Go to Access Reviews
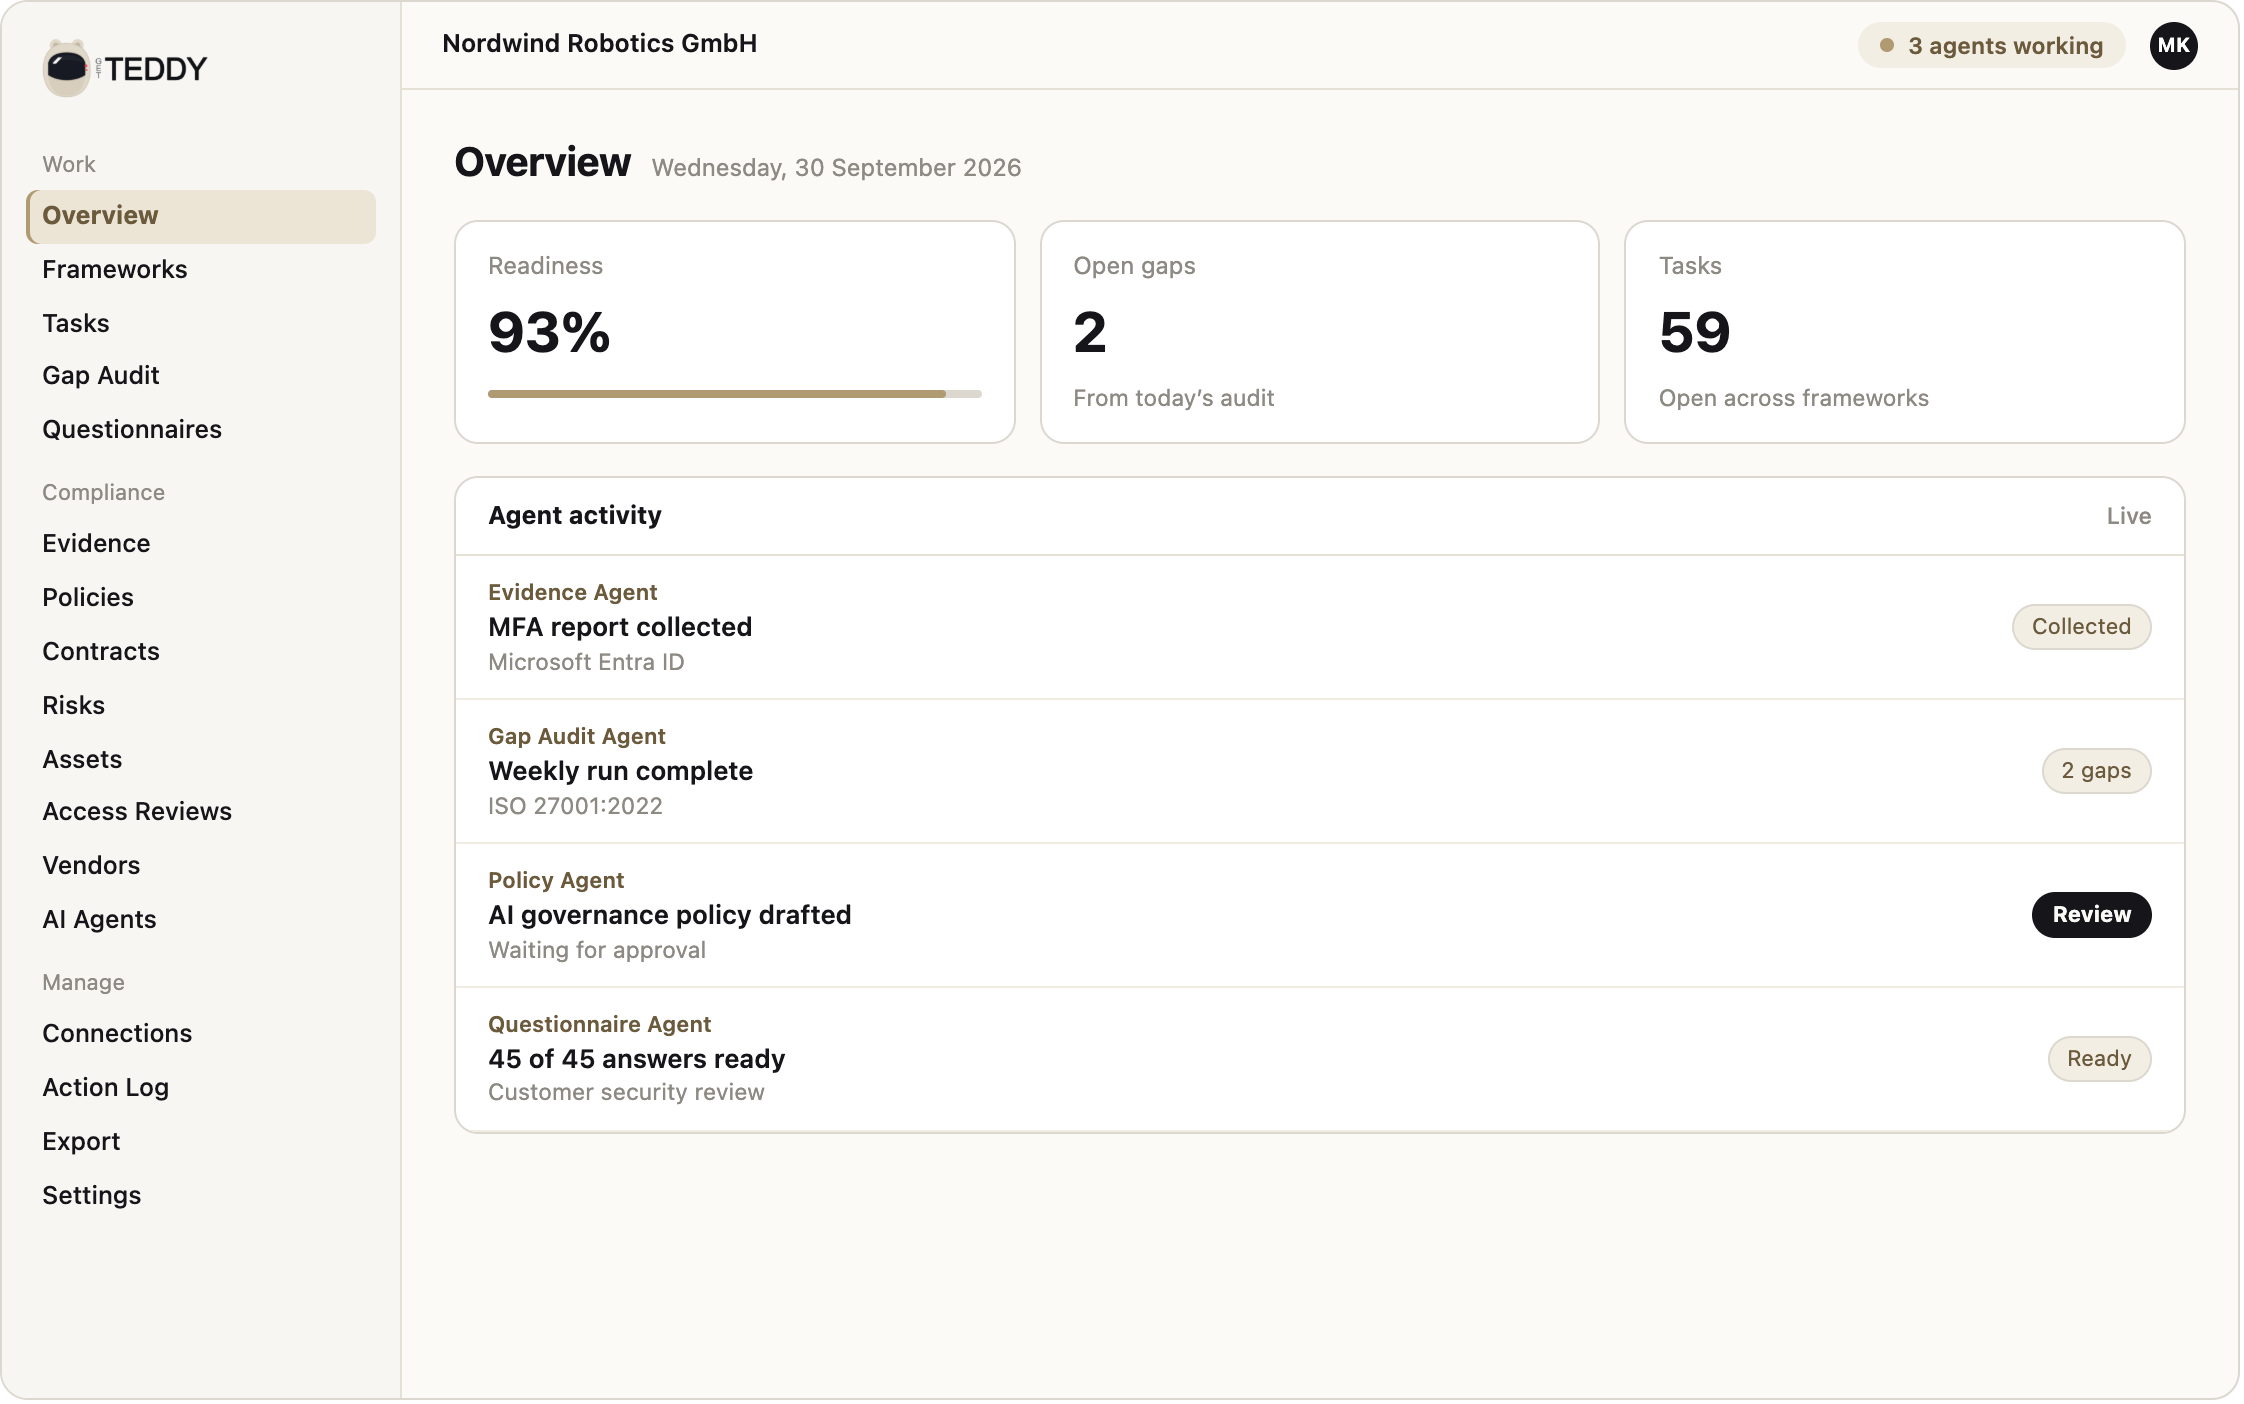2244x1404 pixels. [x=137, y=811]
